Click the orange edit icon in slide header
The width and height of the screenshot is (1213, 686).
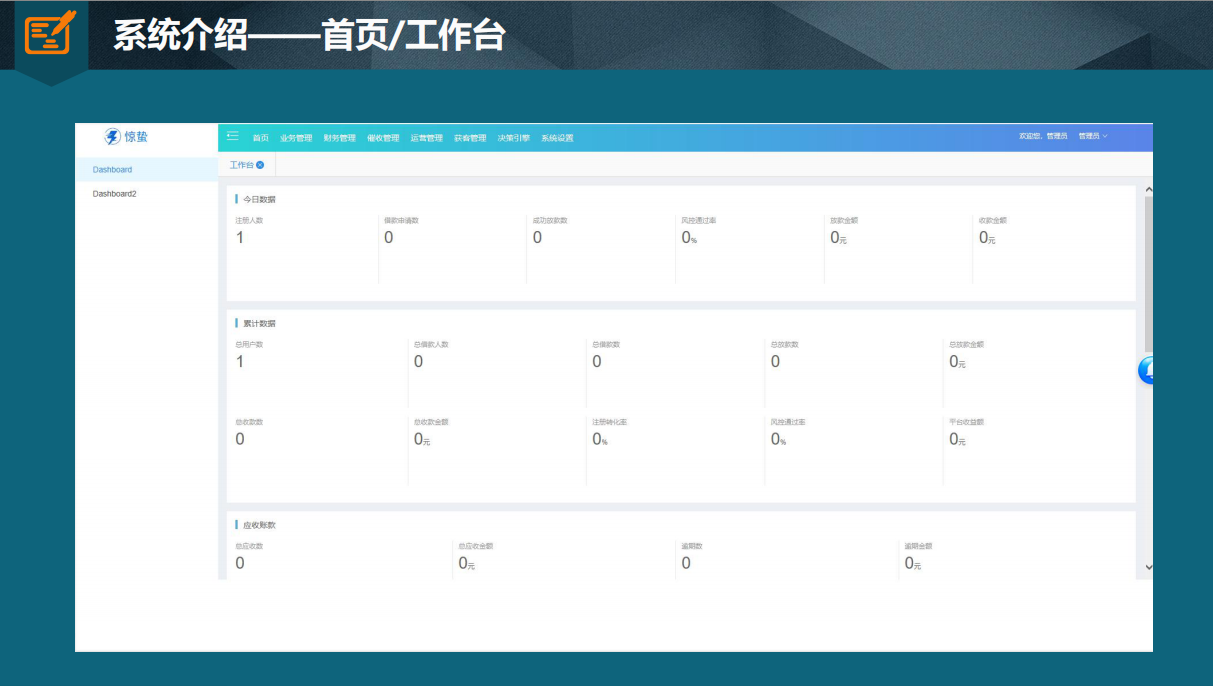click(49, 33)
